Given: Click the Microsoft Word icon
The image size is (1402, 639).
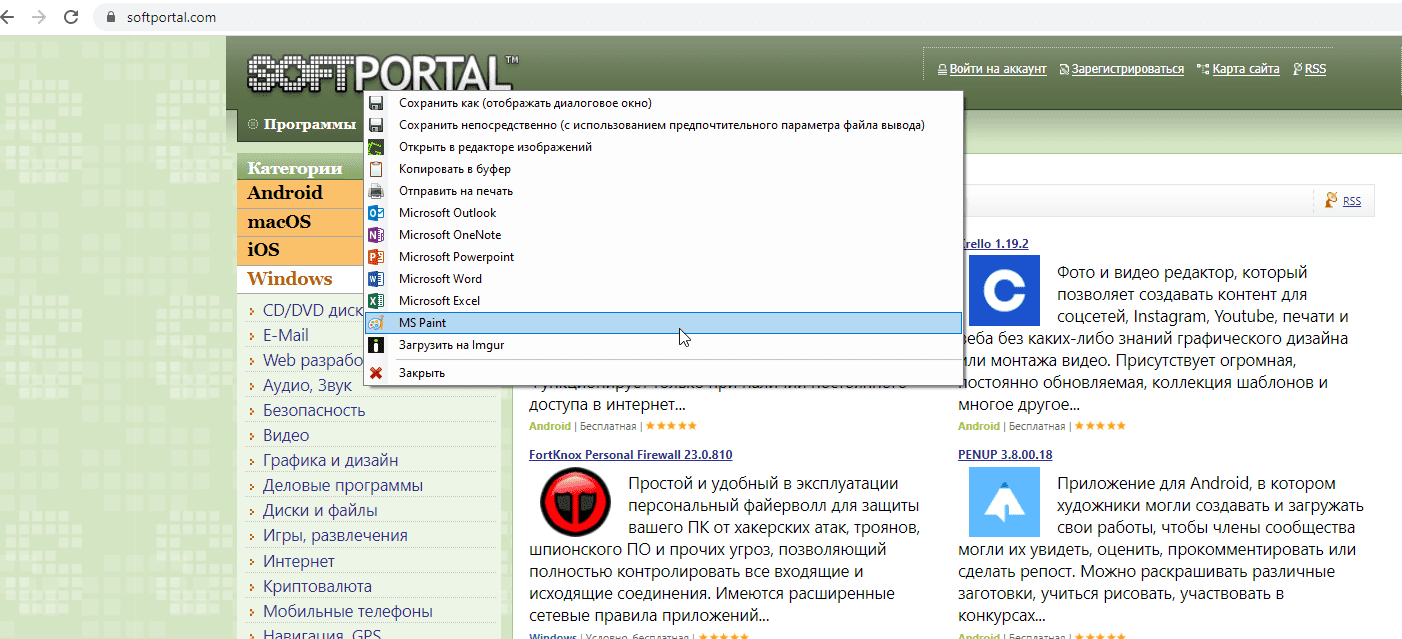Looking at the screenshot, I should 376,279.
